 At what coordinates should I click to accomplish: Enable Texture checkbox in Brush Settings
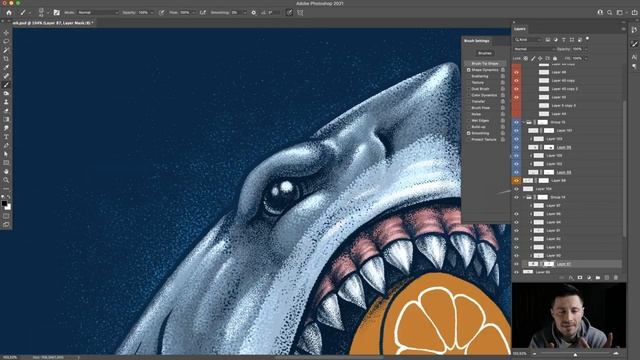coord(469,82)
